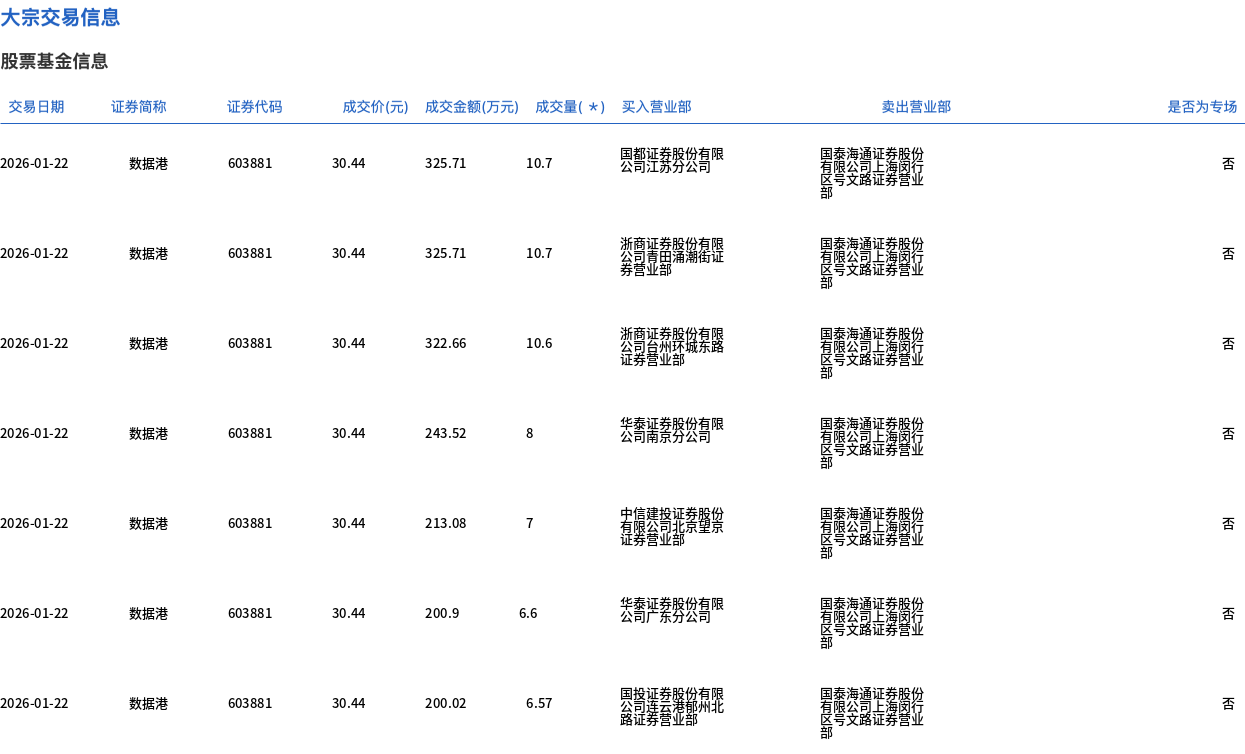Click date 2026-01-22 in the 中信建投 row
The width and height of the screenshot is (1245, 754).
pos(34,523)
